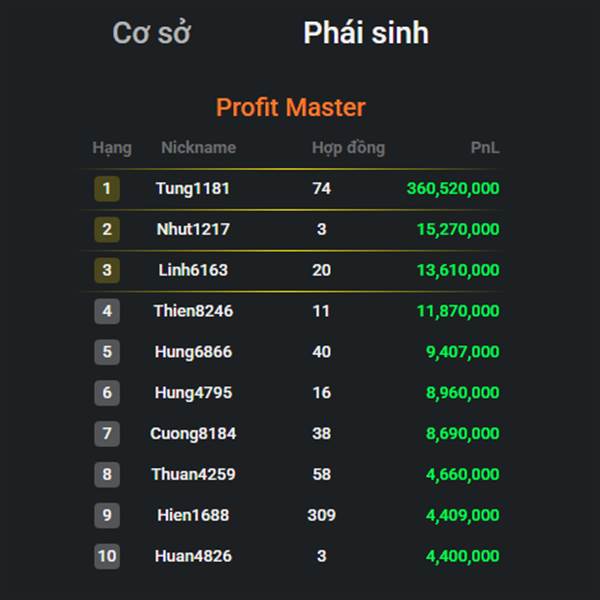Viewport: 600px width, 600px height.
Task: Open Nhut1217 nickname entry
Action: tap(193, 229)
